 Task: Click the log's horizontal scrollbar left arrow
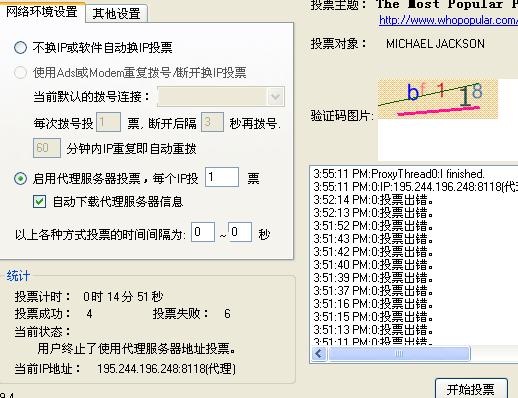point(319,354)
